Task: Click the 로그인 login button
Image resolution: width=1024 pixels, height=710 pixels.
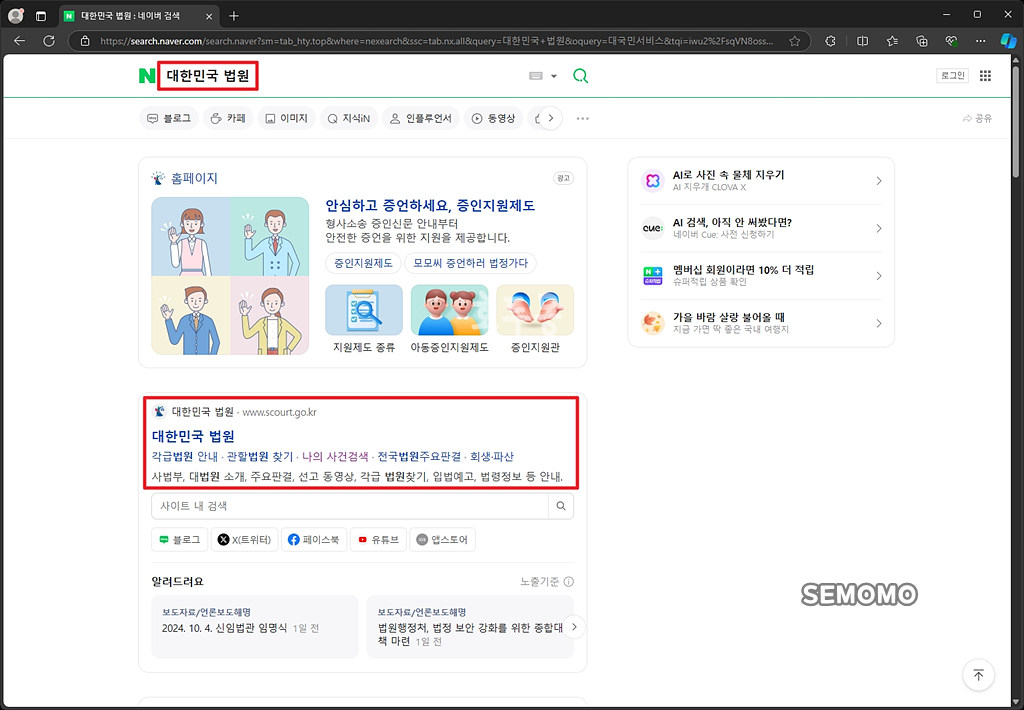Action: [952, 76]
